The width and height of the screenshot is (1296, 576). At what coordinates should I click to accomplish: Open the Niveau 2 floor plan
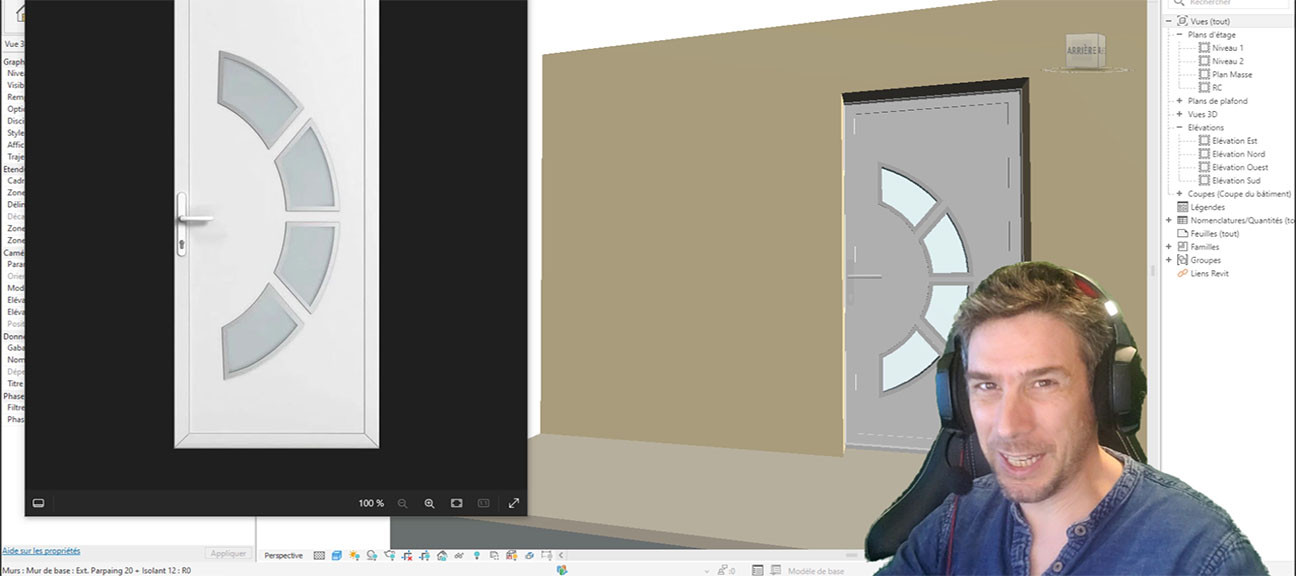click(1227, 61)
